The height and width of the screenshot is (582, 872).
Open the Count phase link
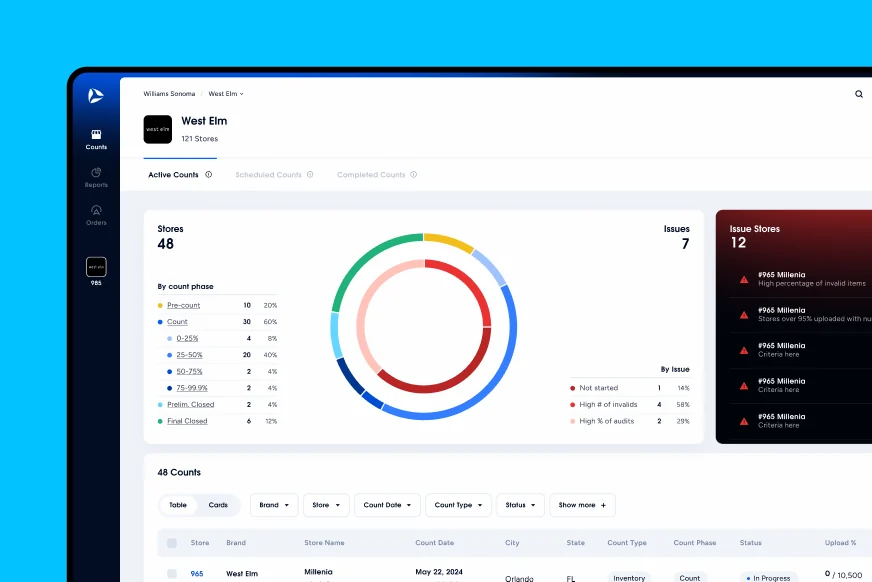pos(177,322)
